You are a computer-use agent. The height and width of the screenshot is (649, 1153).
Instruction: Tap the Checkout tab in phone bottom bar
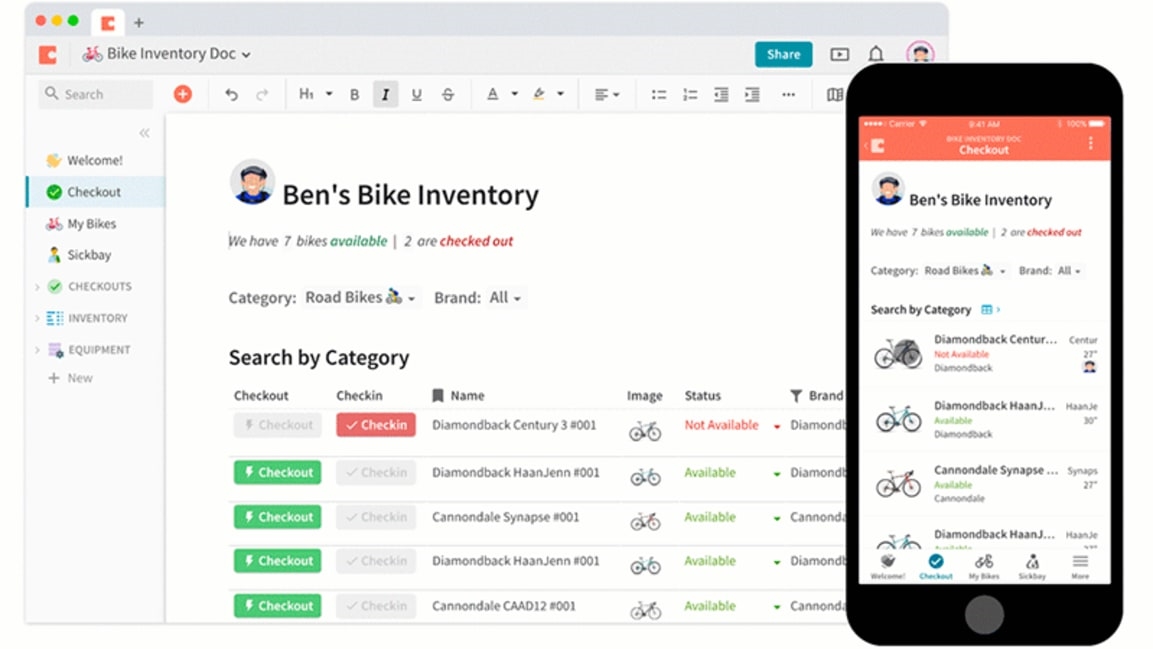[x=935, y=567]
